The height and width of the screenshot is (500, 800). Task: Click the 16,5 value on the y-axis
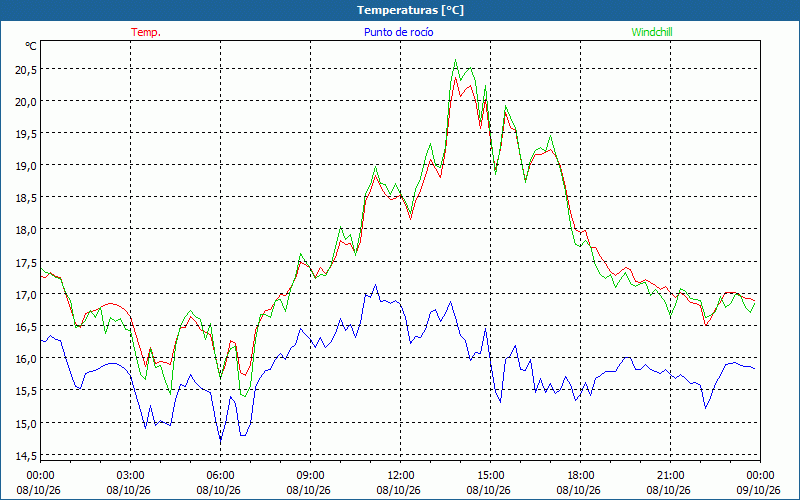26,327
